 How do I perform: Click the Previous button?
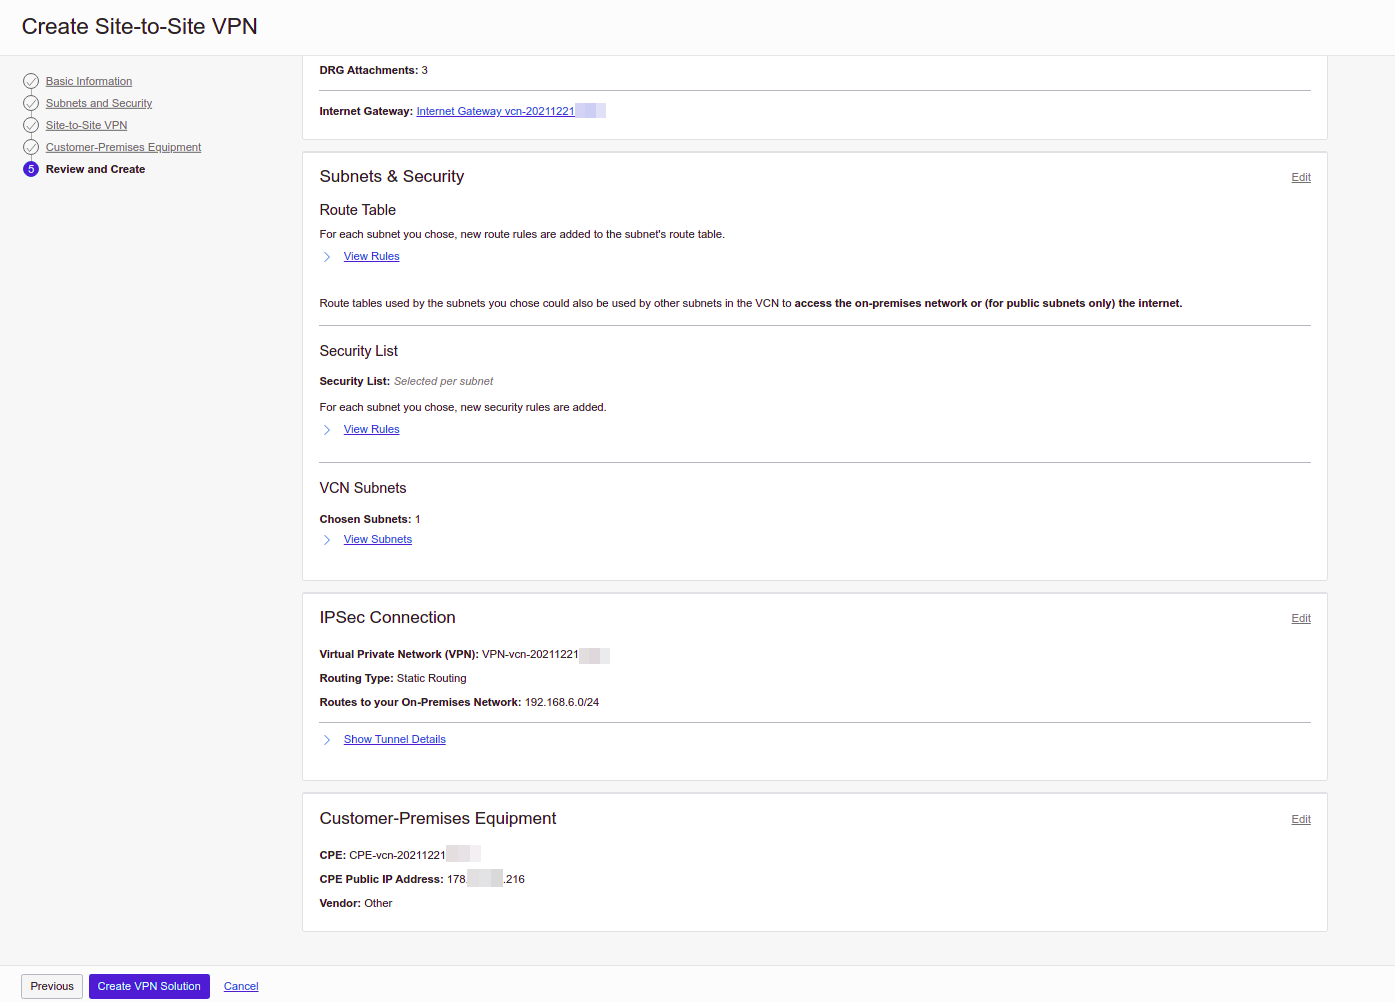pos(52,986)
